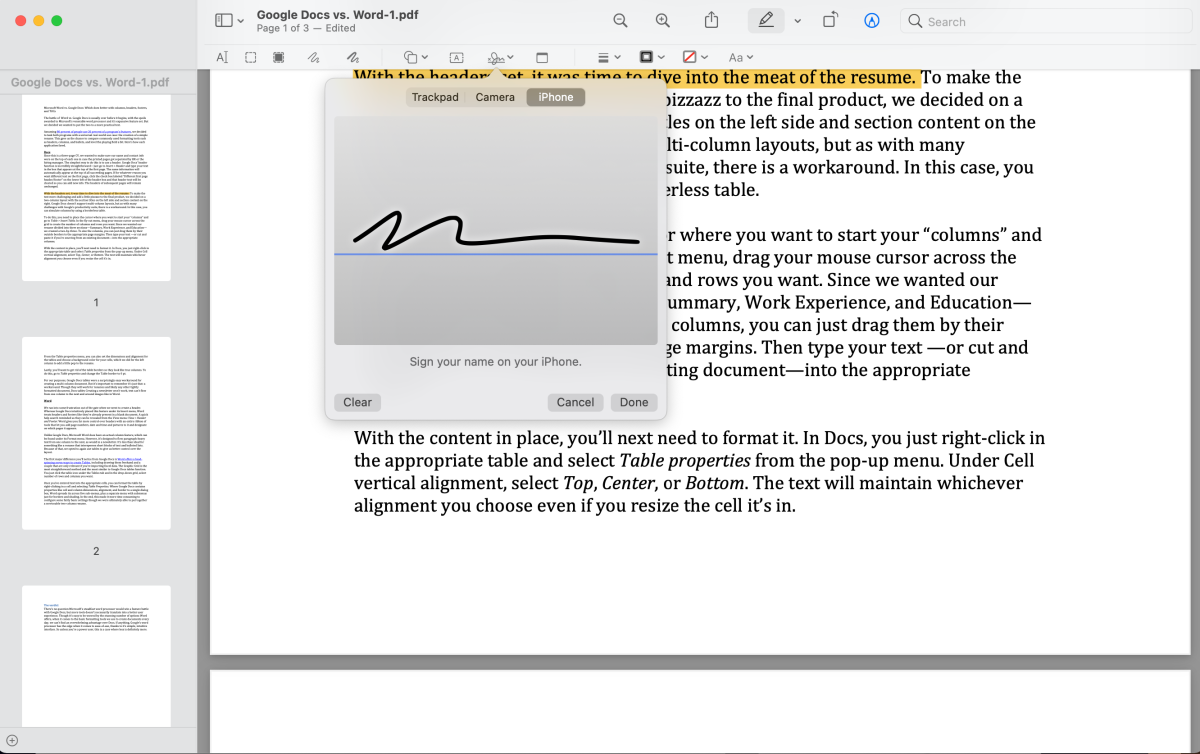This screenshot has height=754, width=1200.
Task: Click the signature preview drawing area
Action: pos(496,228)
